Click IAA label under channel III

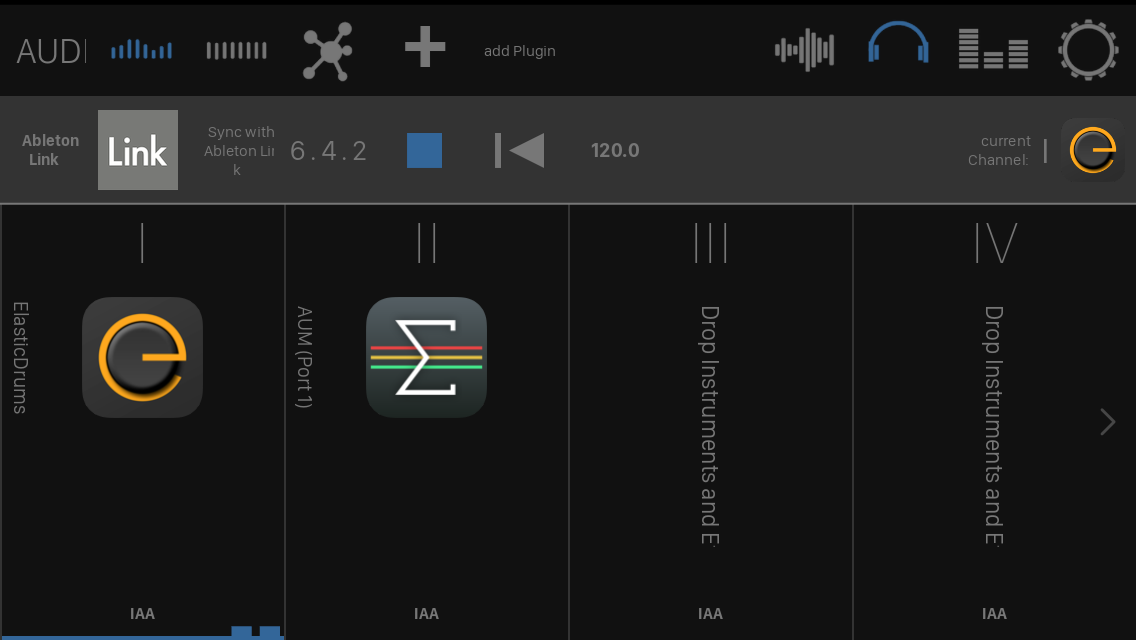[x=710, y=614]
